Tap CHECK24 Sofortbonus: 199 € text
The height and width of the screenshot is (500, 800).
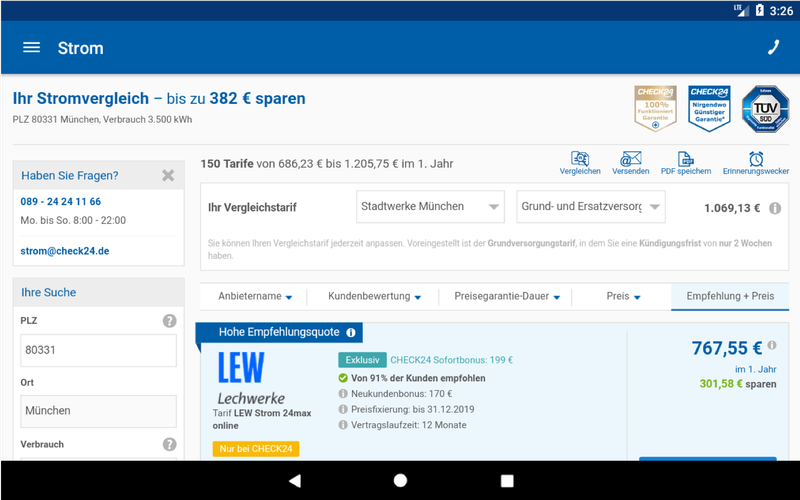[x=452, y=360]
